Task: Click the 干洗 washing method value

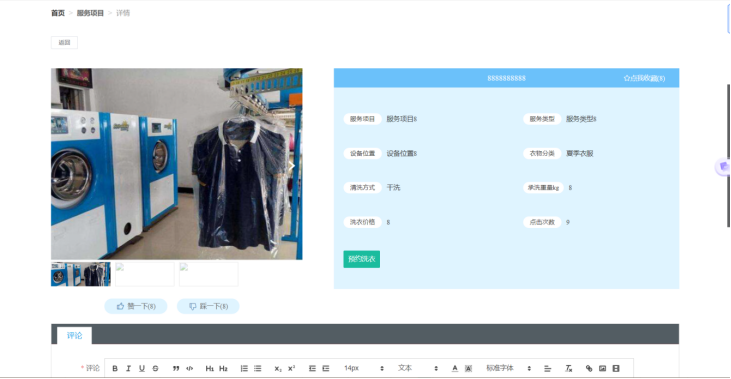Action: click(393, 187)
